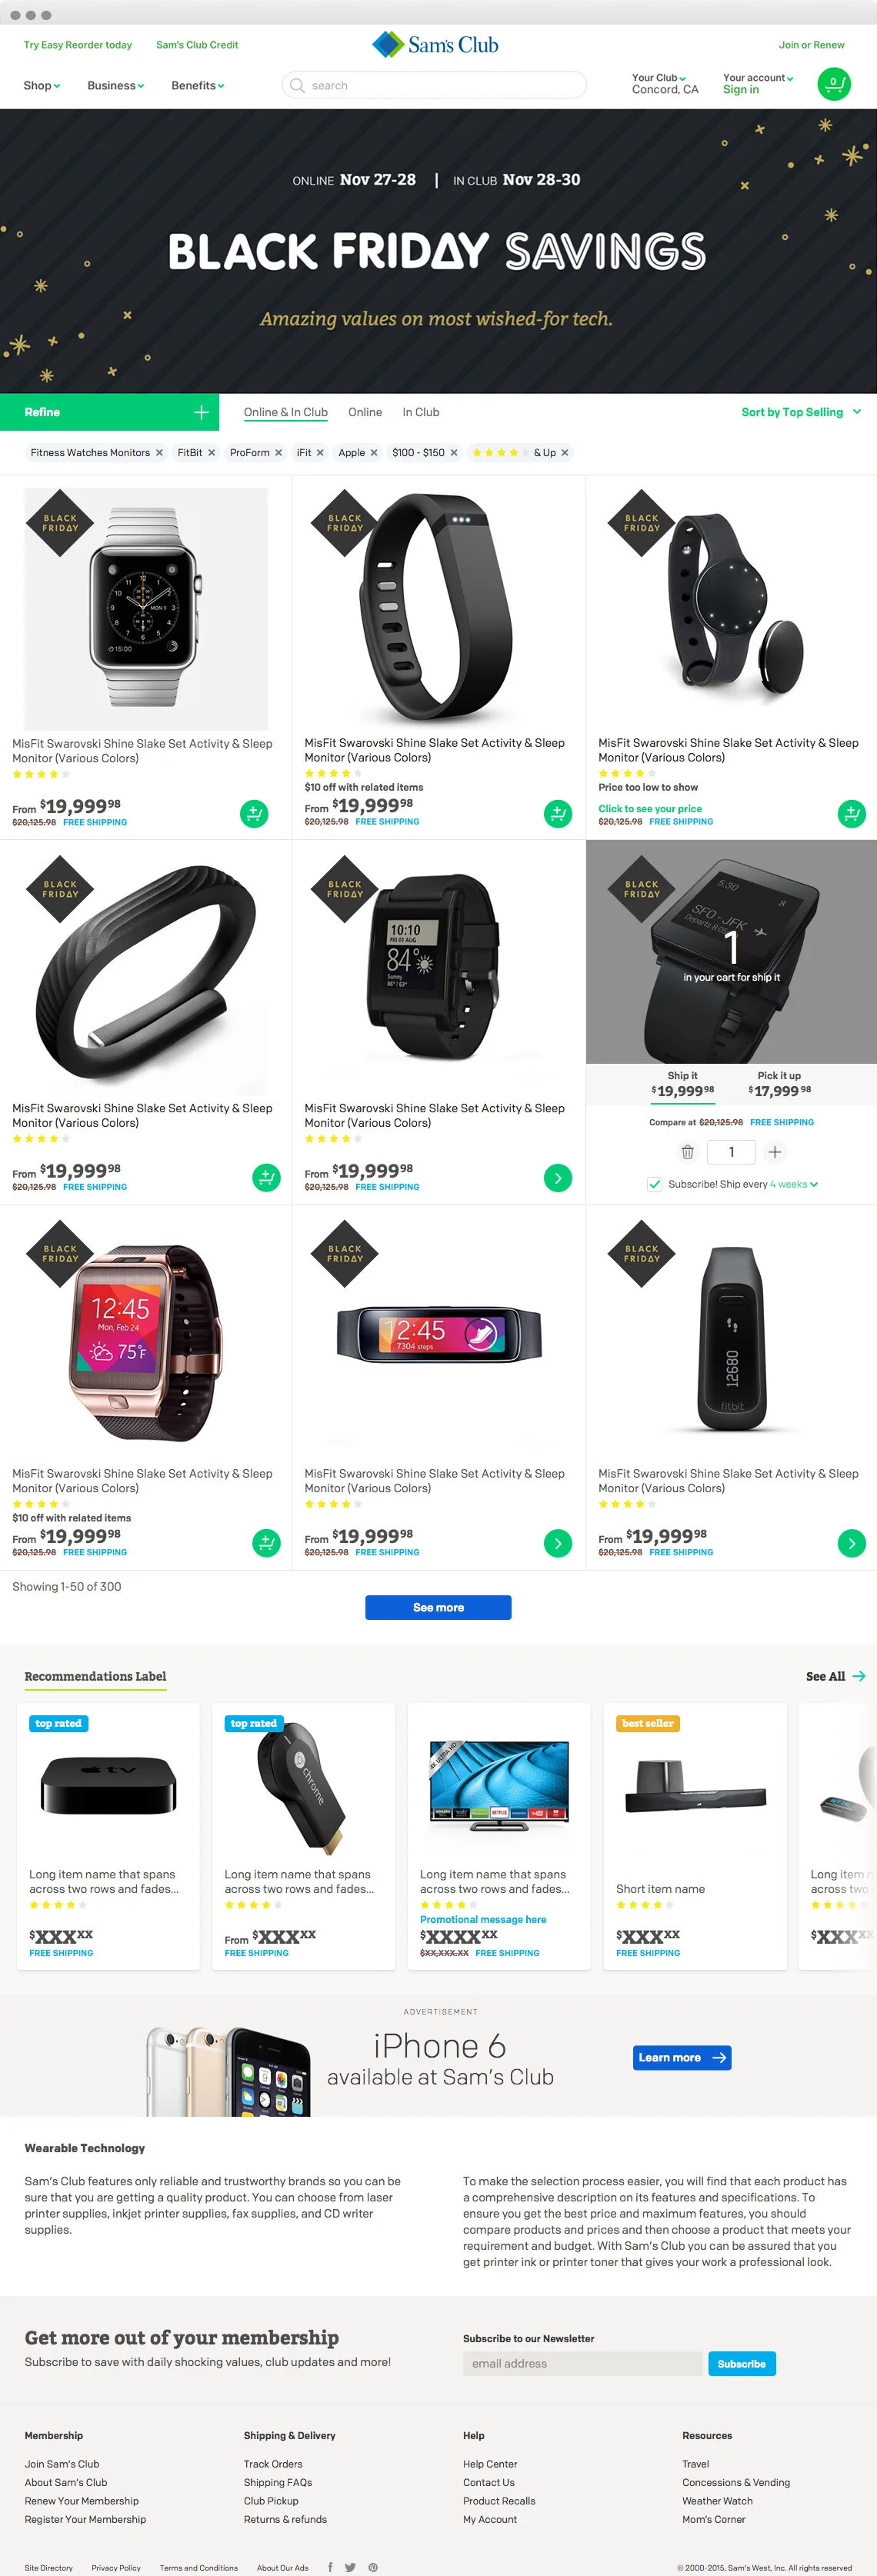
Task: Increase quantity with the plus icon
Action: 774,1152
